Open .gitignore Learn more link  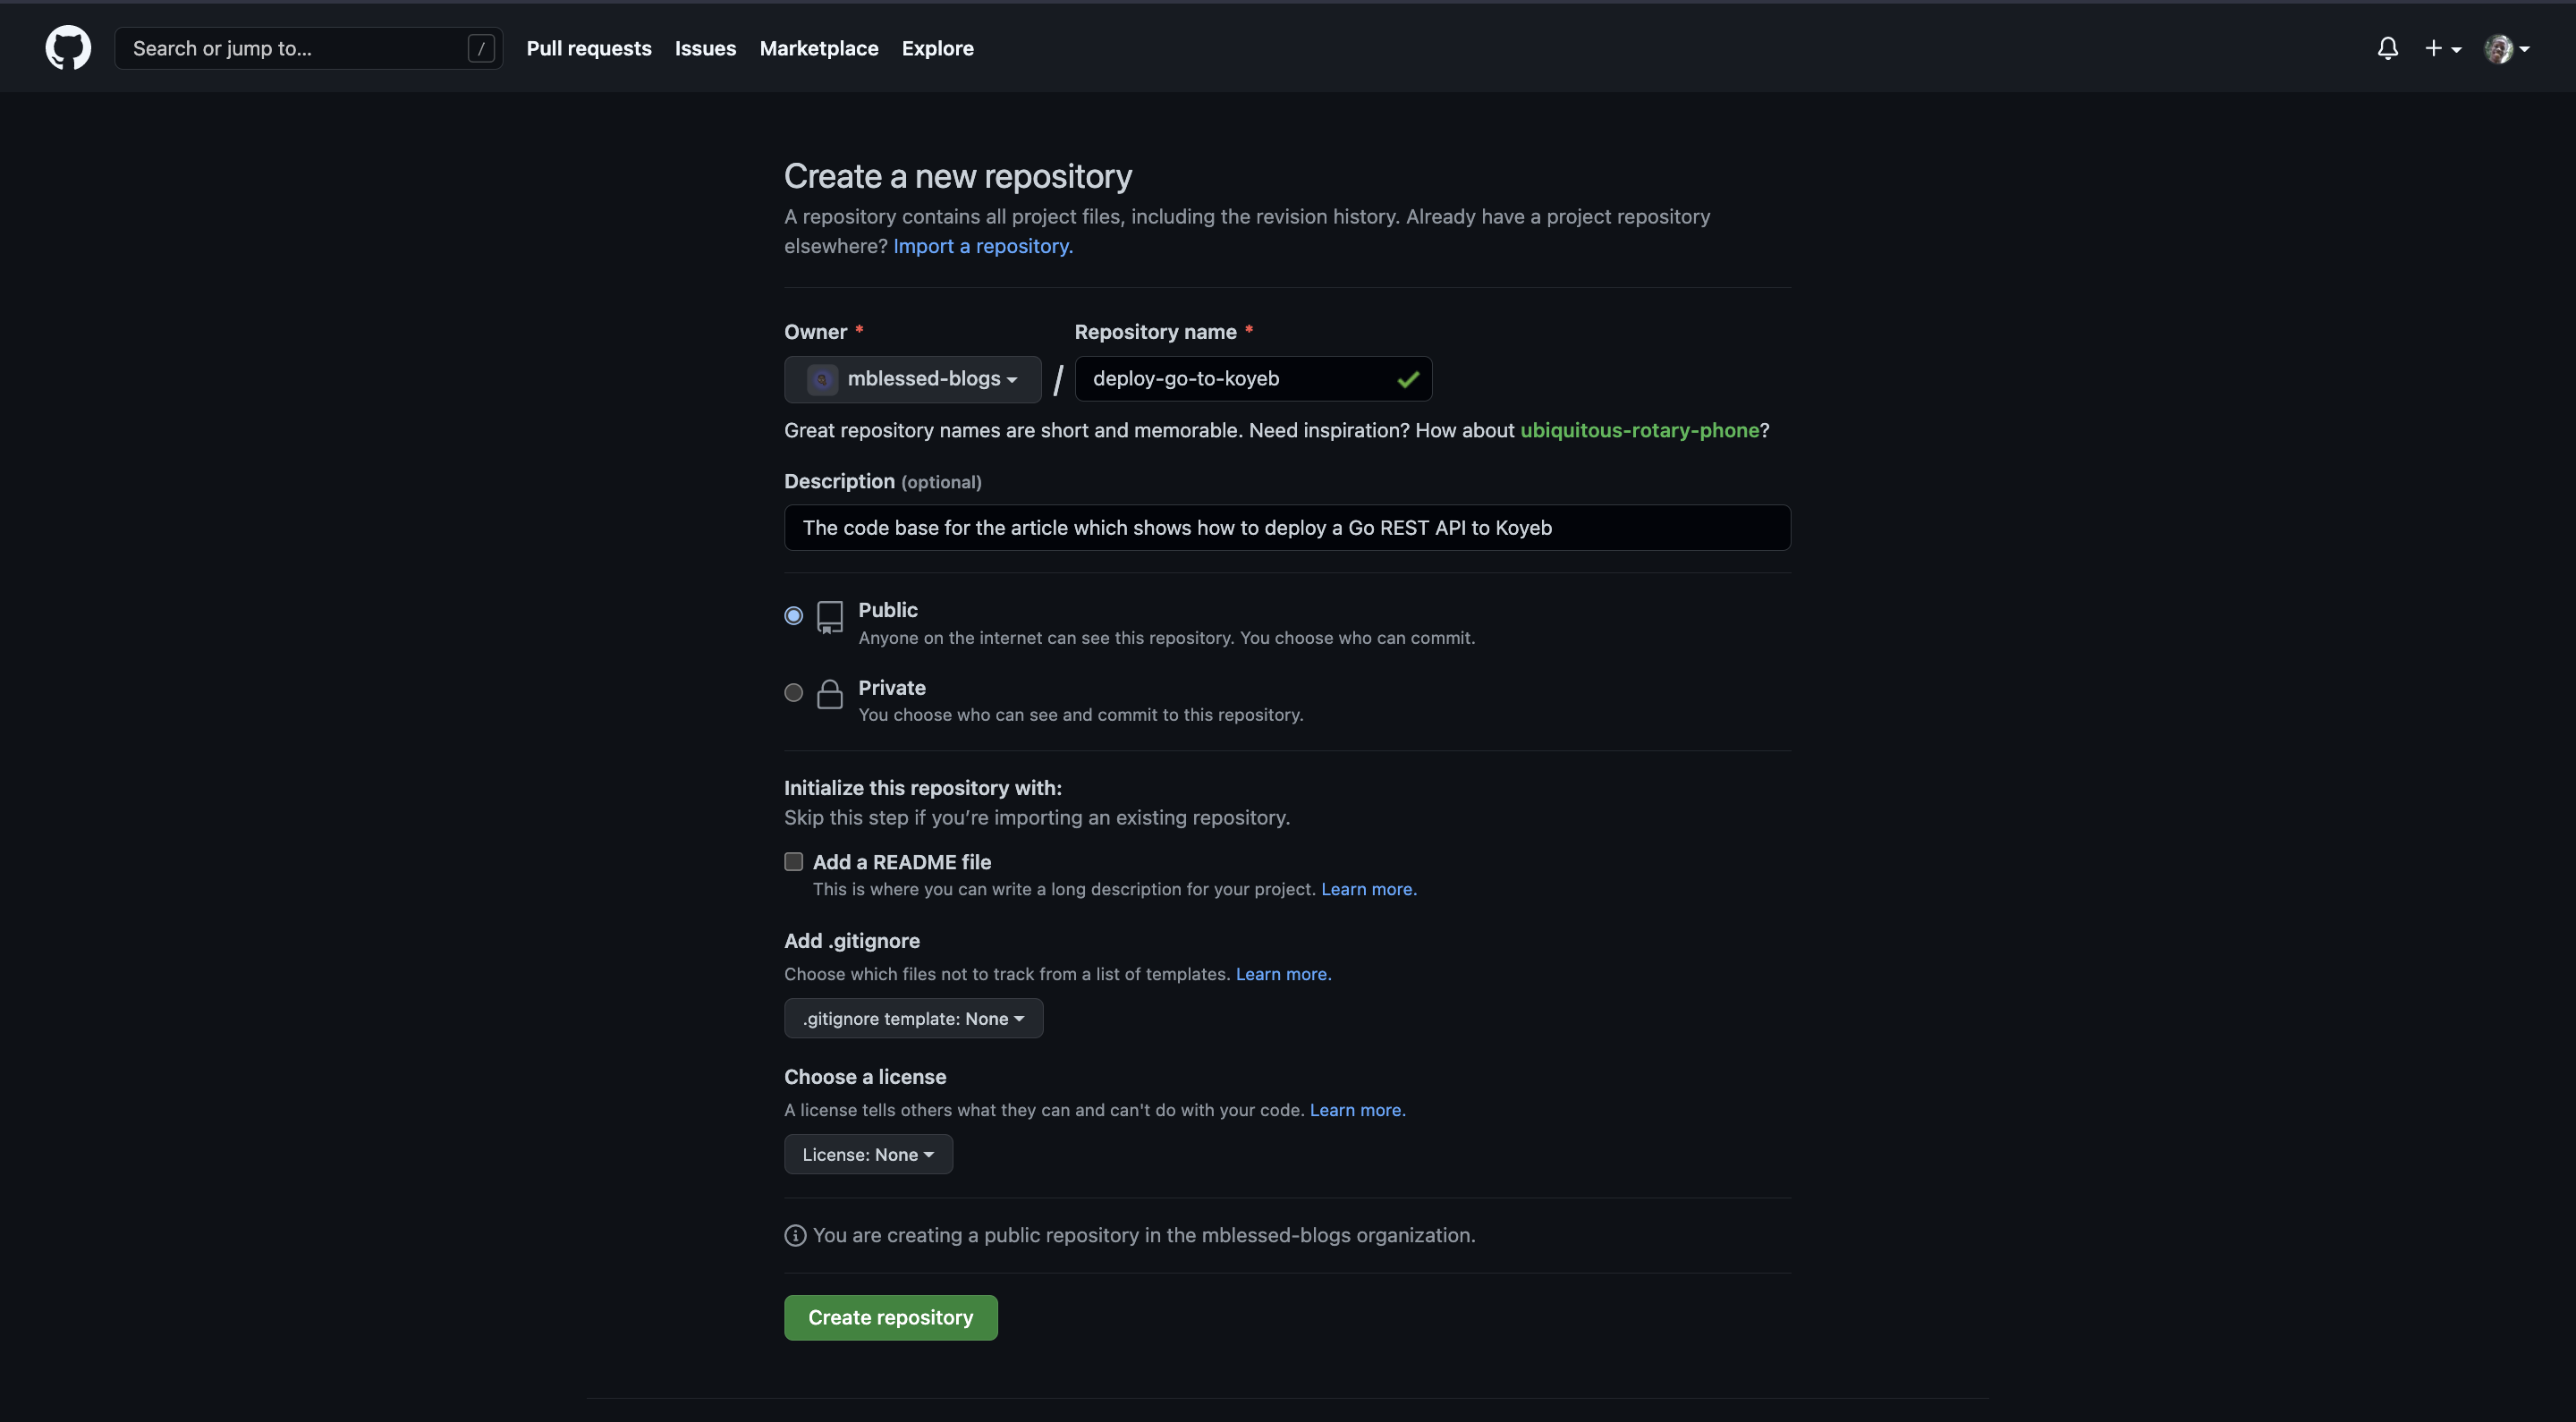click(x=1283, y=974)
